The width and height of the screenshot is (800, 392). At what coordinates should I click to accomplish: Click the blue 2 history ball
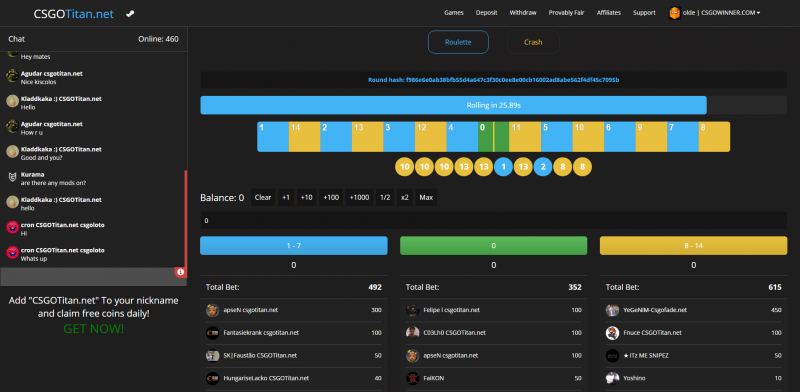543,166
